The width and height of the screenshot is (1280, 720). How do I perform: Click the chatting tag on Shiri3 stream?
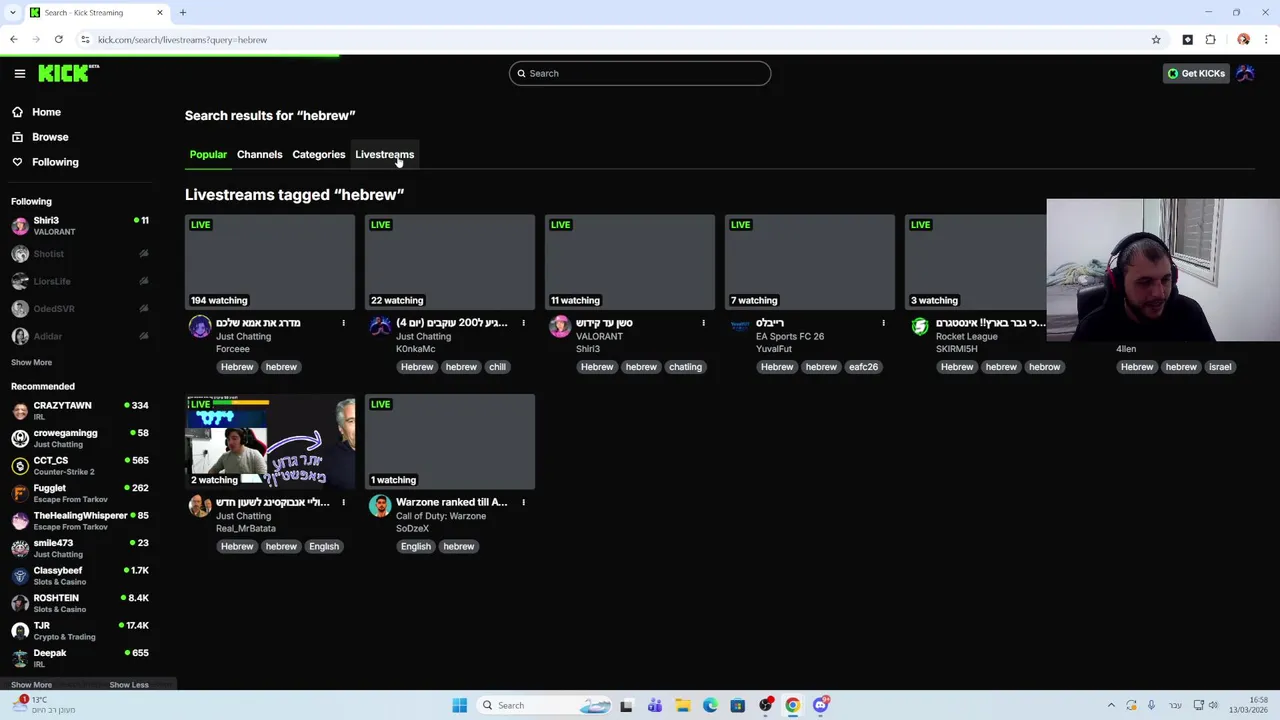pos(685,367)
